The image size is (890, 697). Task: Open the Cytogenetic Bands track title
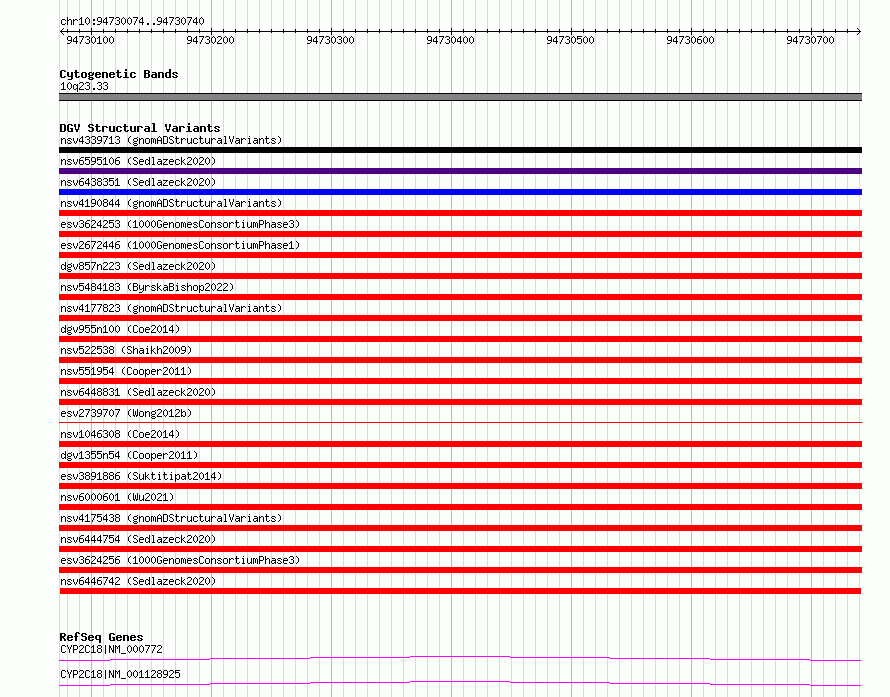(119, 74)
